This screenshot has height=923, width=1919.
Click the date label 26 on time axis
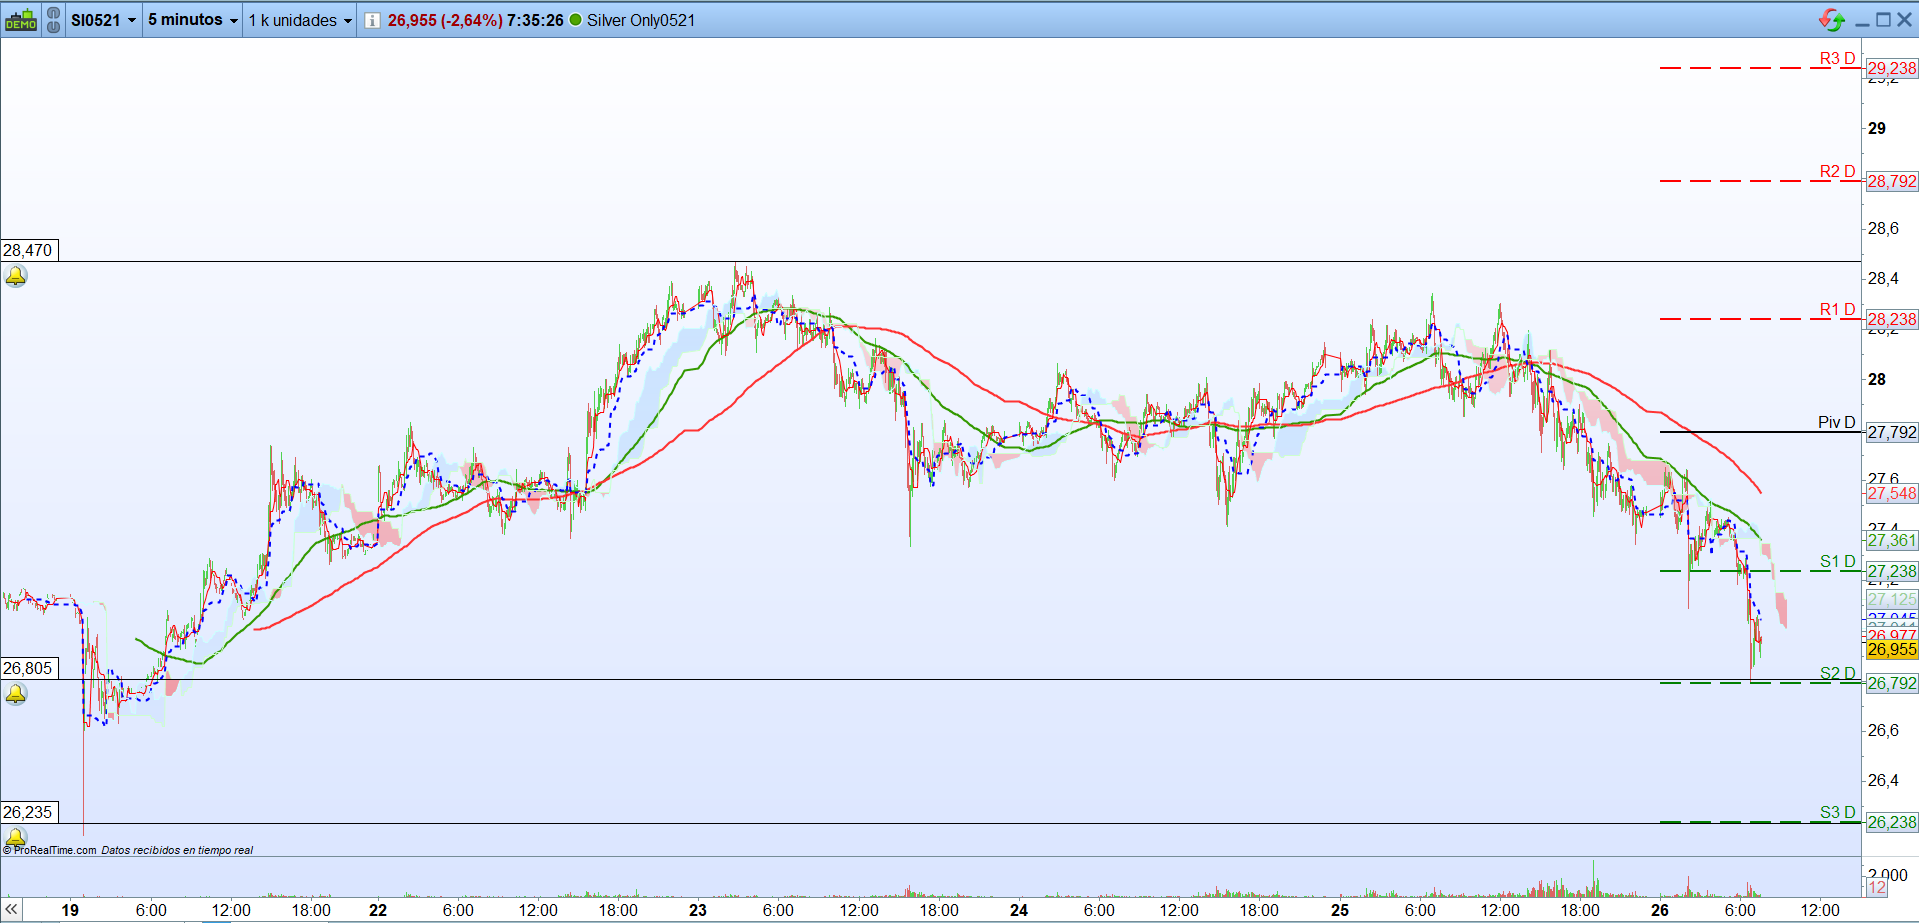pyautogui.click(x=1660, y=910)
